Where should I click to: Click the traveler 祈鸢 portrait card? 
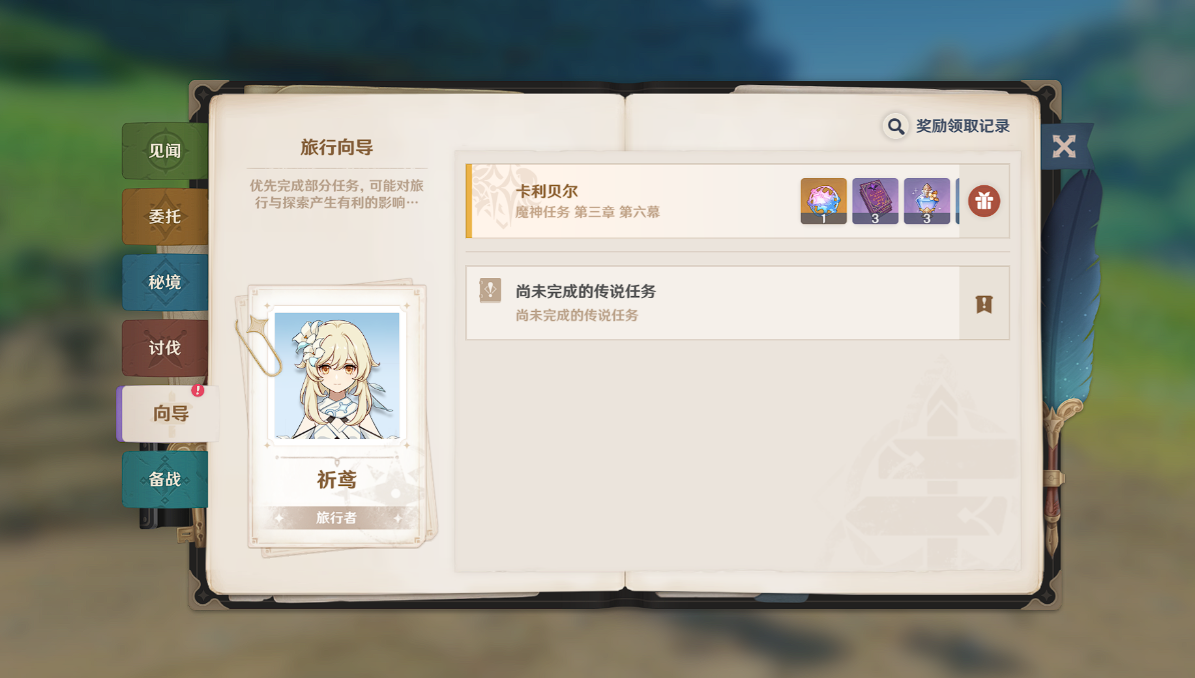click(336, 415)
